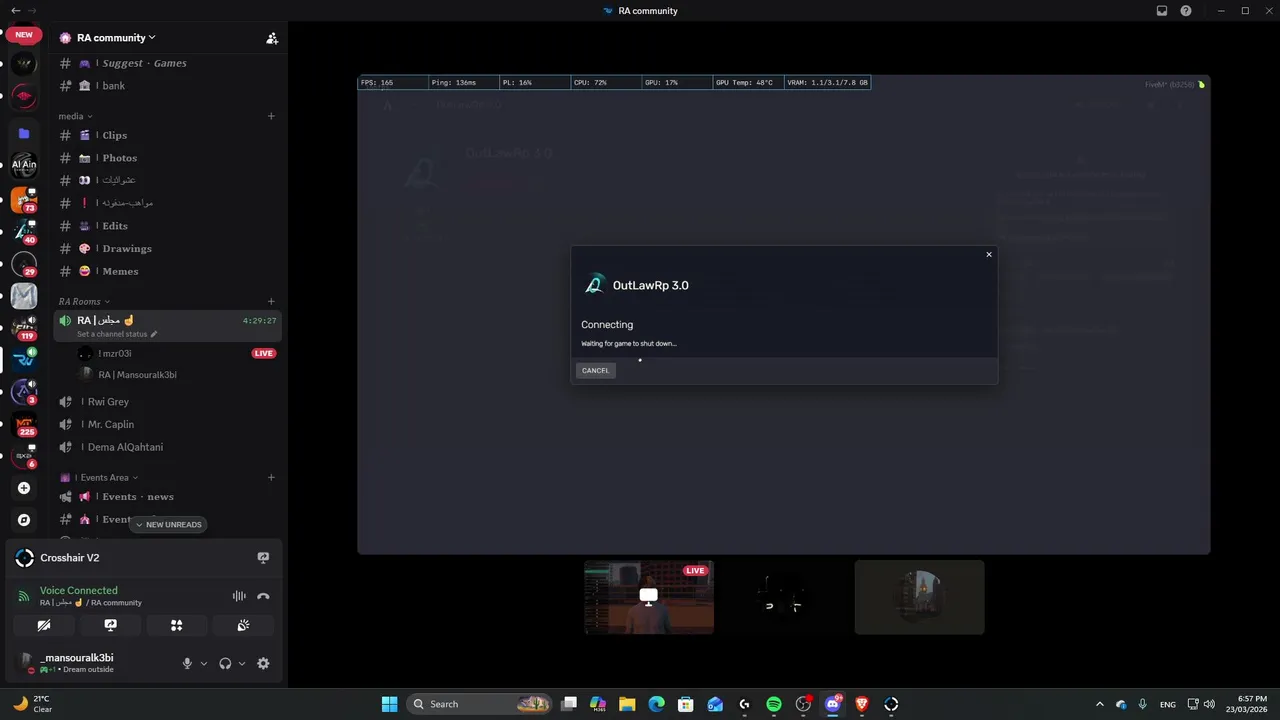Open Discord inbox icon in title bar
1280x720 pixels.
click(x=1162, y=11)
